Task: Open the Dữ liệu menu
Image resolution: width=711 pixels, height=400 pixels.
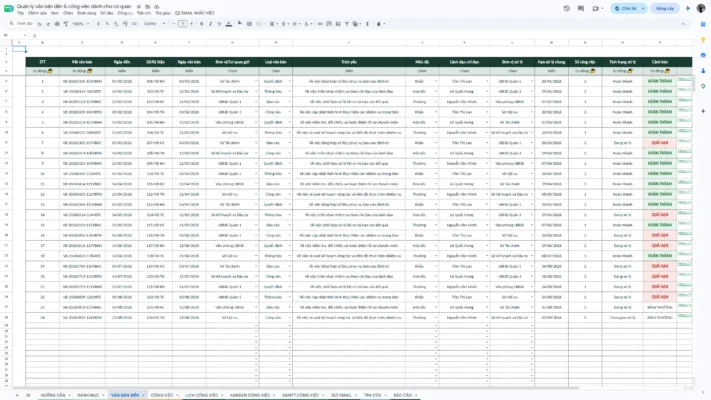Action: [107, 13]
